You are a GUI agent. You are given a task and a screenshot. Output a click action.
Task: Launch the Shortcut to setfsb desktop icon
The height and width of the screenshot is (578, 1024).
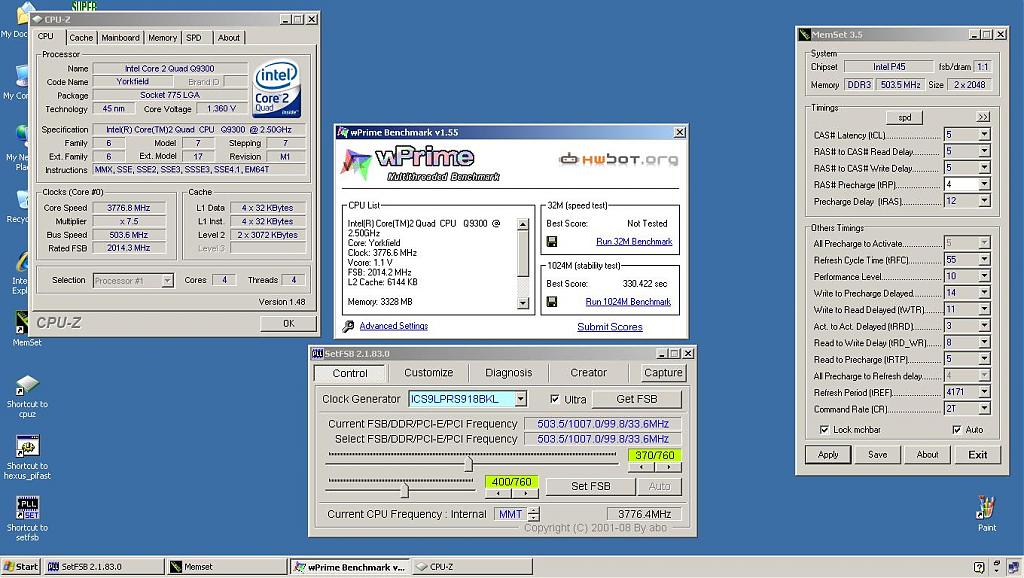(x=27, y=508)
